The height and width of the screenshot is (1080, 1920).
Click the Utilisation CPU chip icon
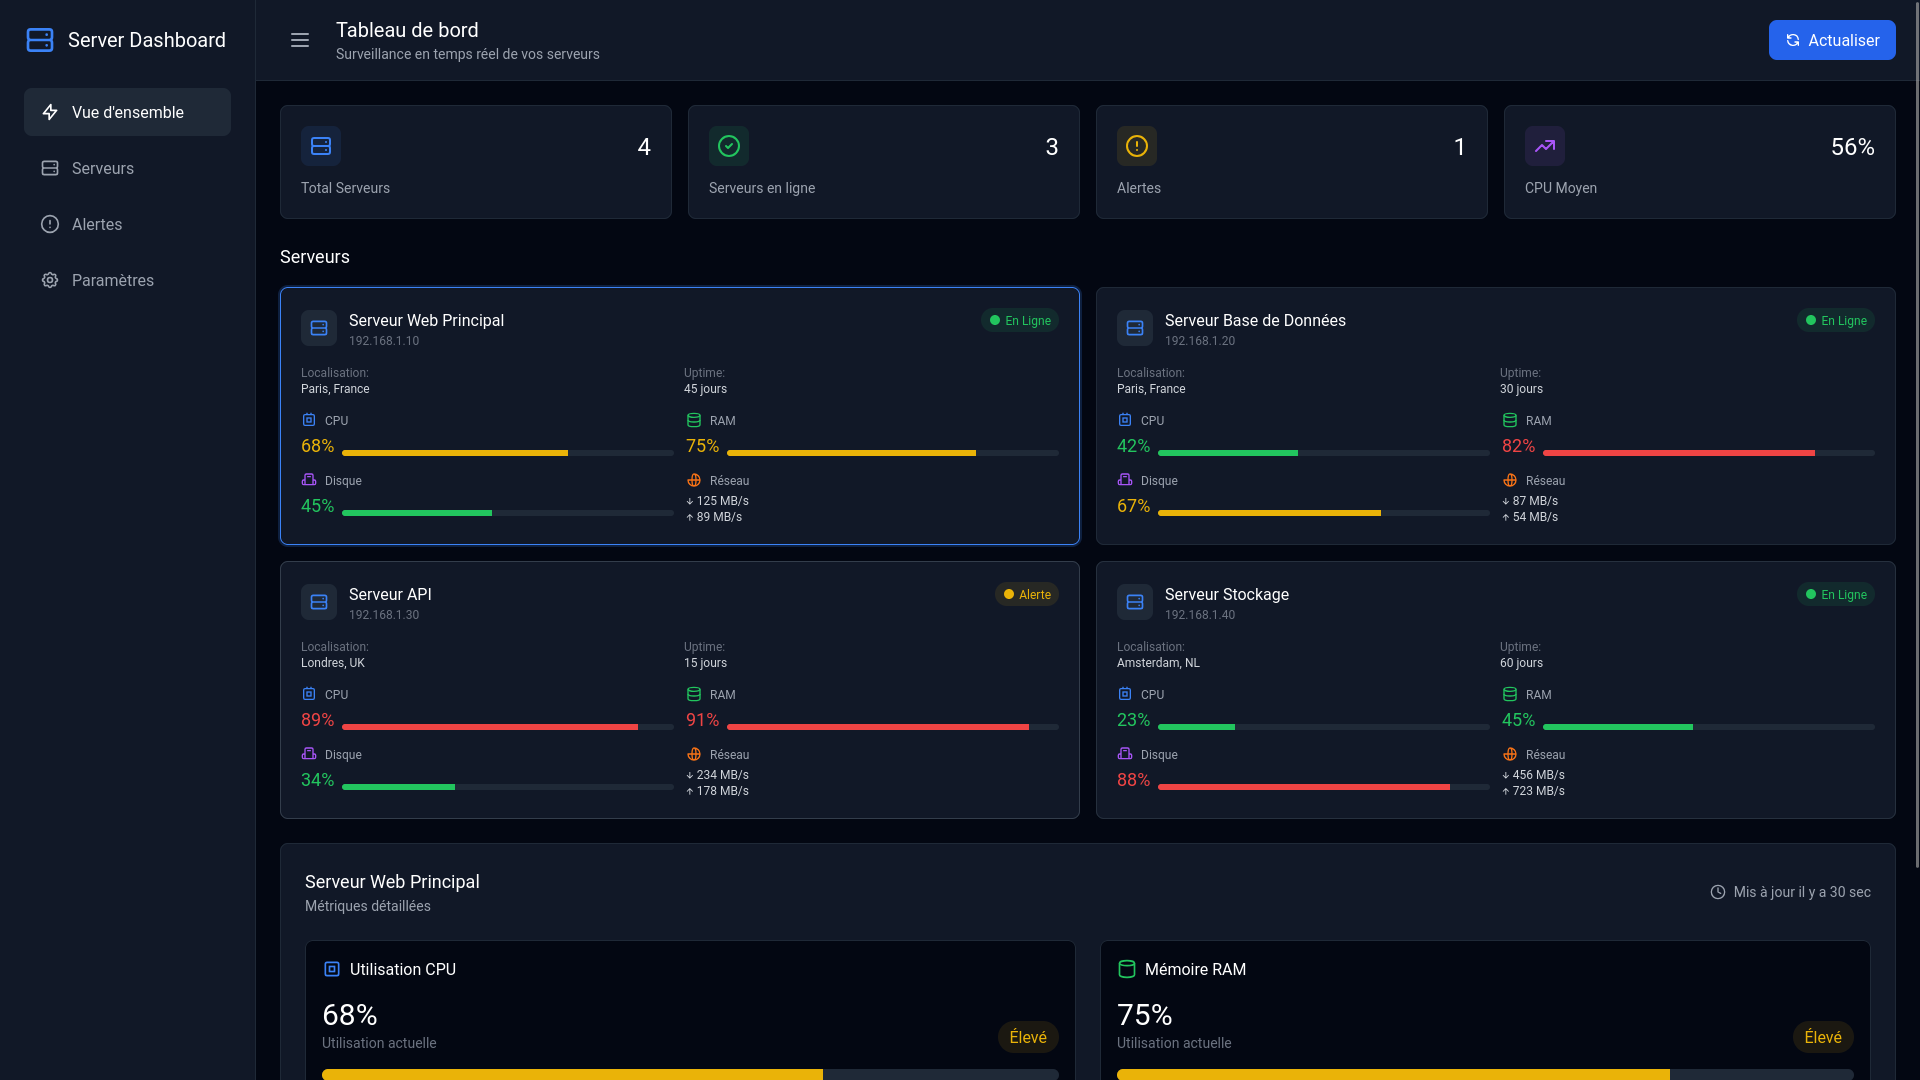(x=332, y=969)
